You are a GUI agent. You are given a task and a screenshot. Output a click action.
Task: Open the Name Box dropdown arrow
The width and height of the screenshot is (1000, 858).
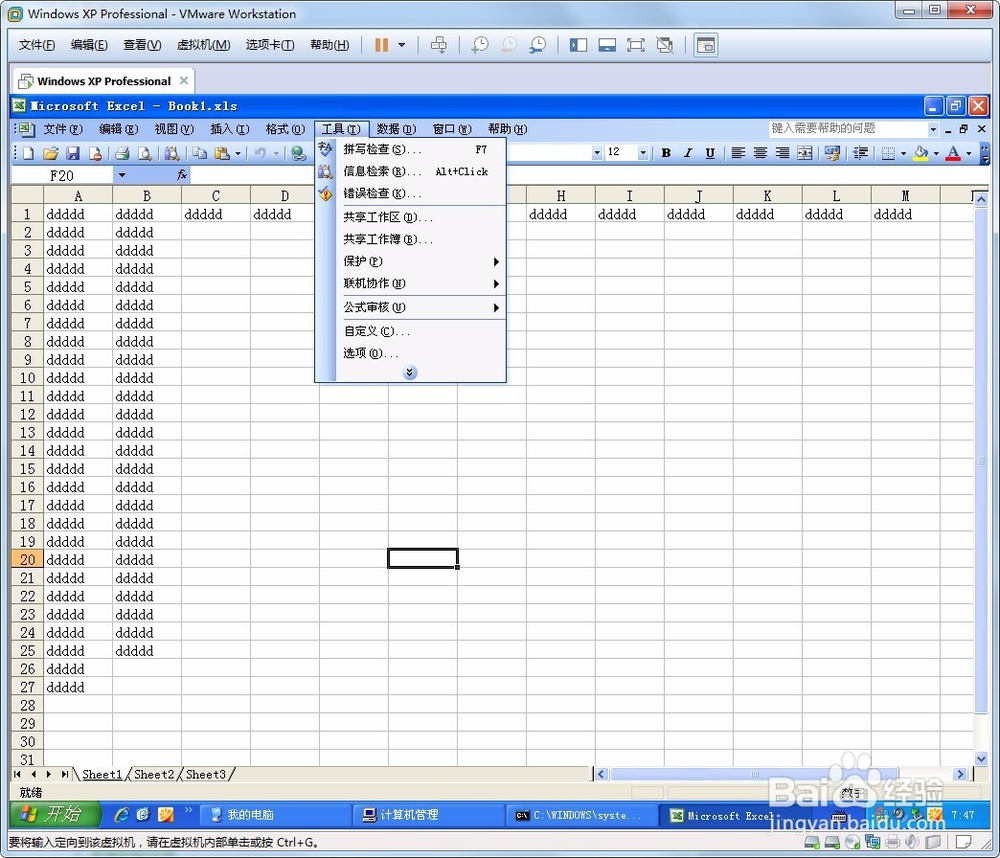coord(122,175)
